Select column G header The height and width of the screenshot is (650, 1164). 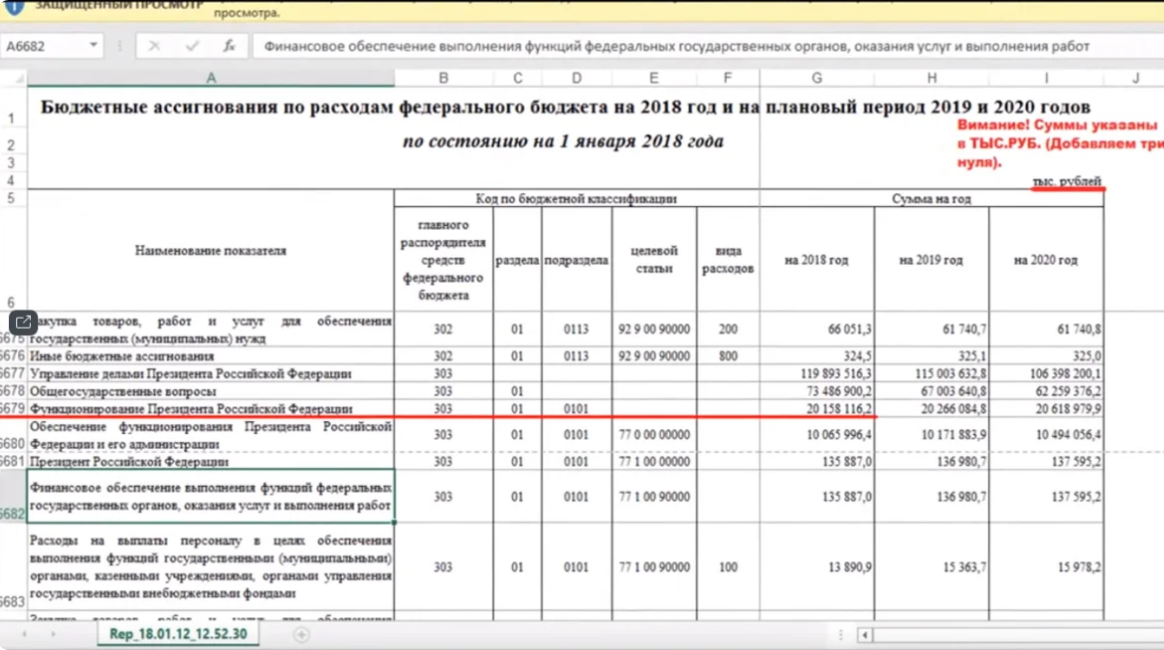coord(817,78)
